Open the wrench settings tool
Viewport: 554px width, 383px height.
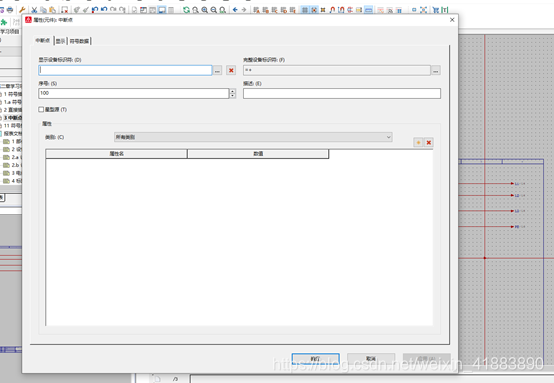[x=22, y=10]
